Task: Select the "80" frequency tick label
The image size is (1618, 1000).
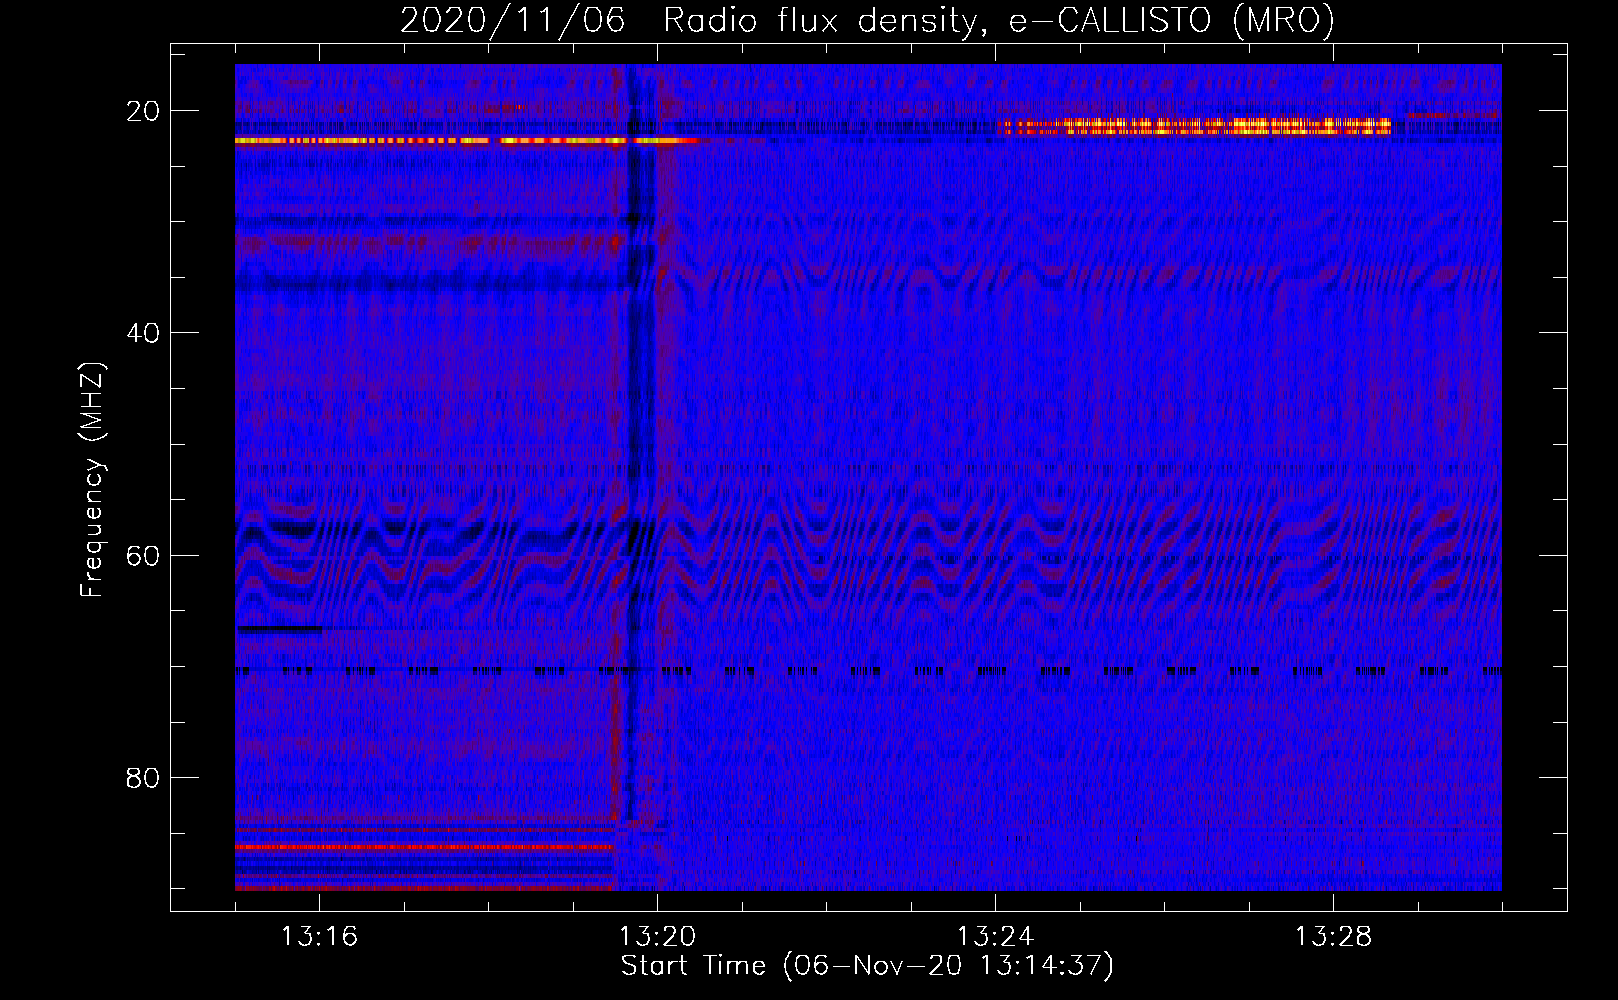Action: coord(143,777)
